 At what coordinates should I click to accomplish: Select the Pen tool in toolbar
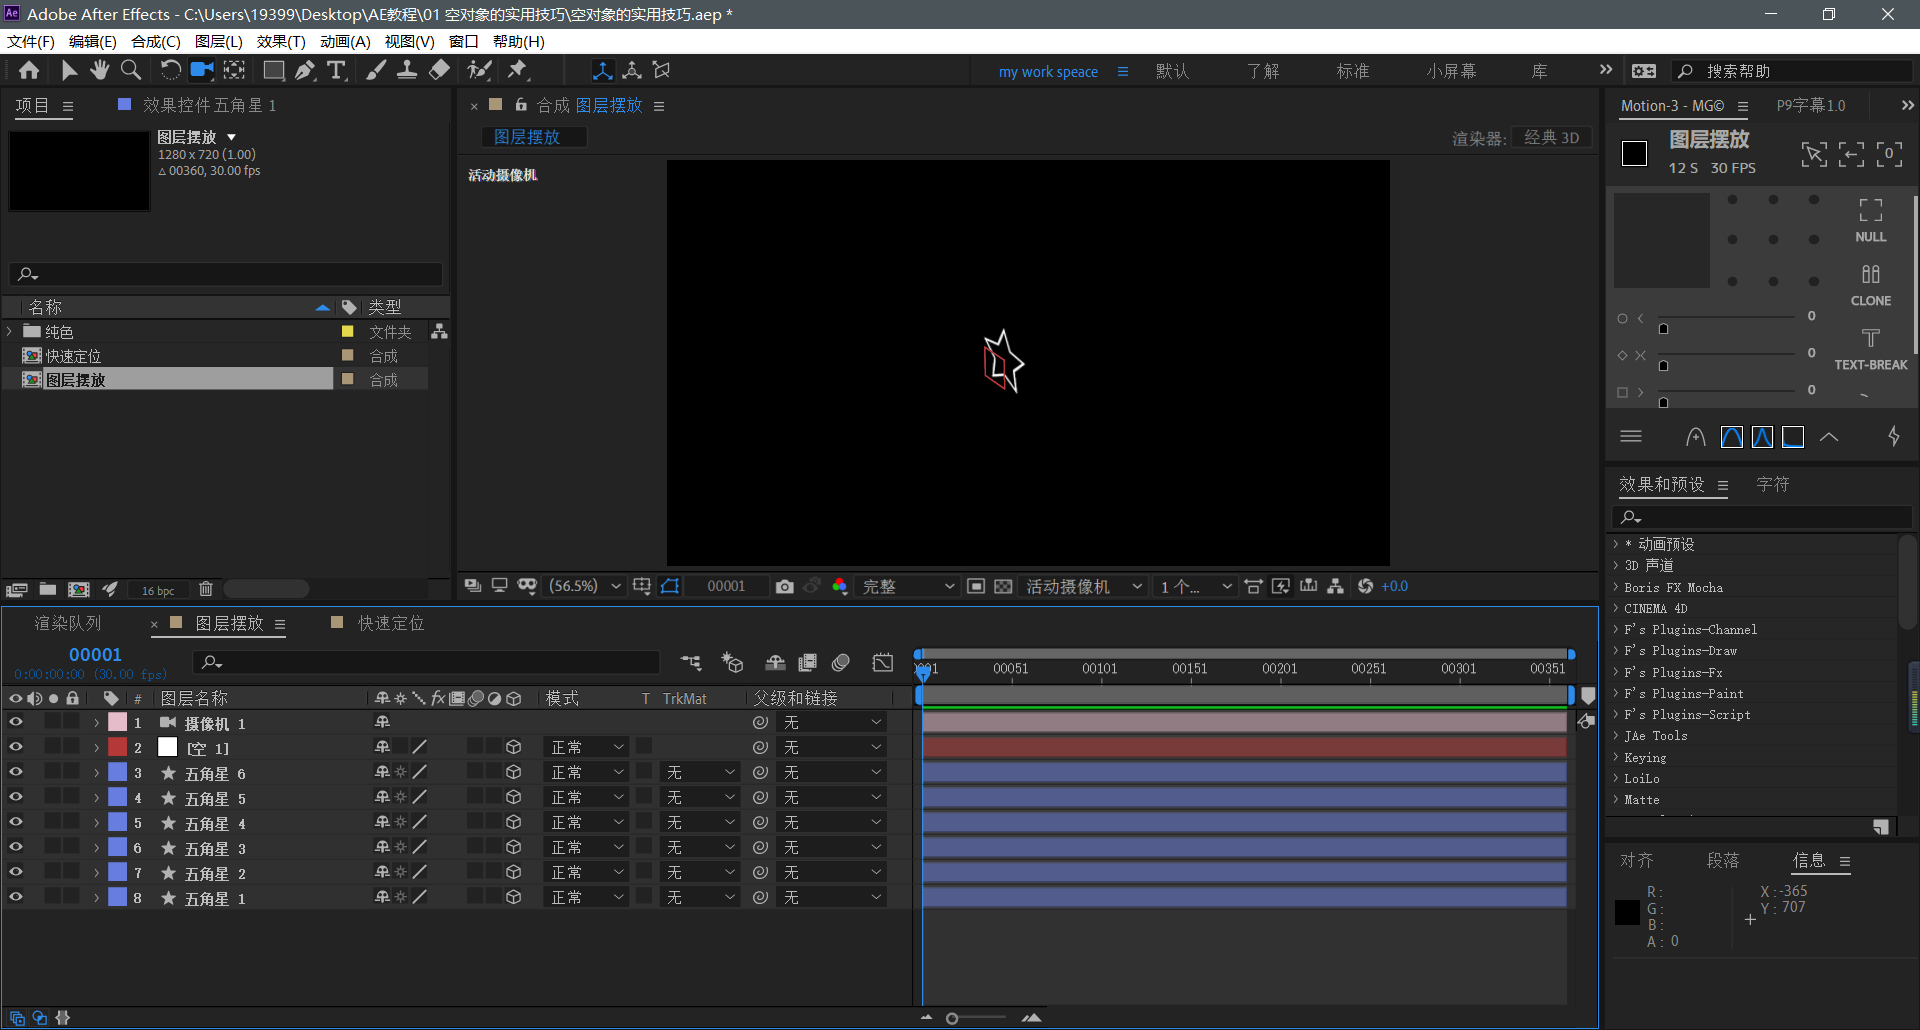[305, 70]
